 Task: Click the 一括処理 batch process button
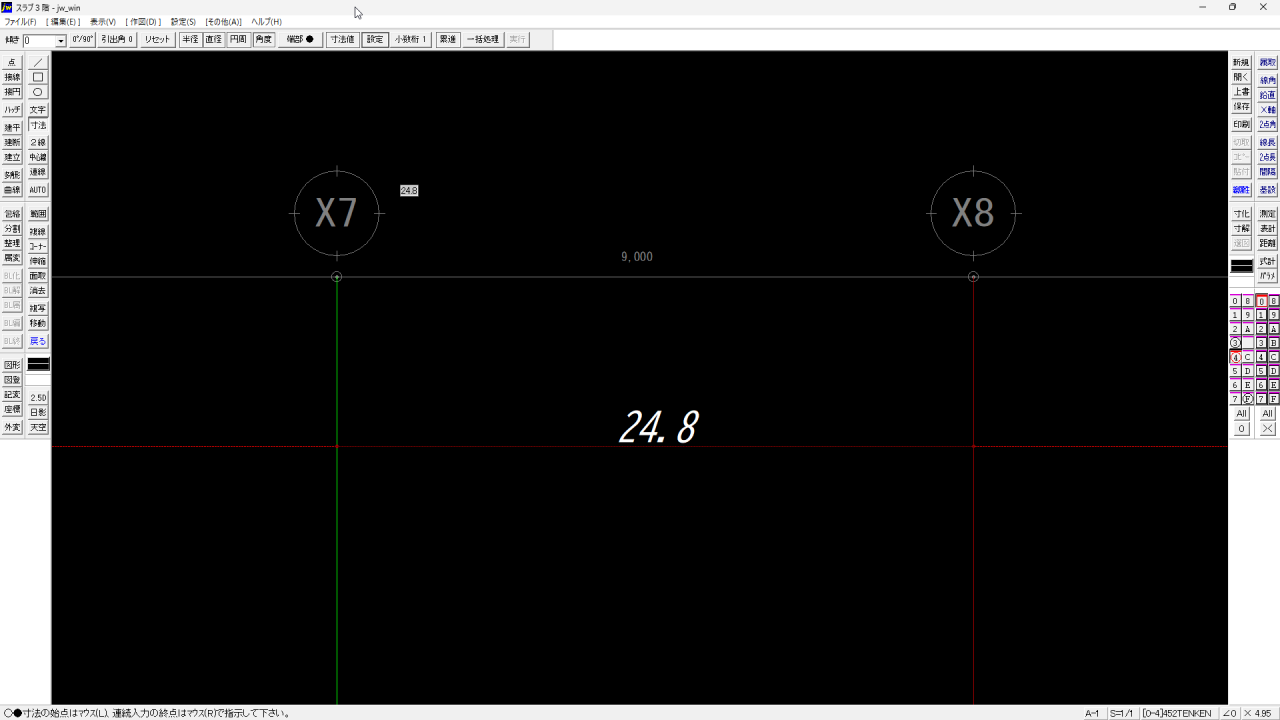(483, 40)
